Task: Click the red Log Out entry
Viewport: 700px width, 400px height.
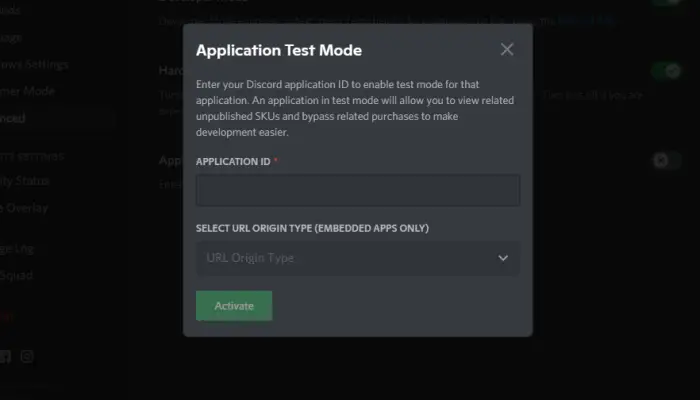Action: coord(6,317)
